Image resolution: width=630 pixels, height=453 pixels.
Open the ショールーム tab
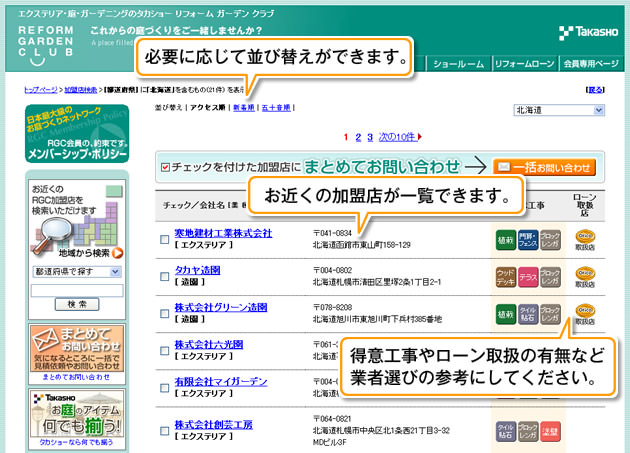[458, 64]
